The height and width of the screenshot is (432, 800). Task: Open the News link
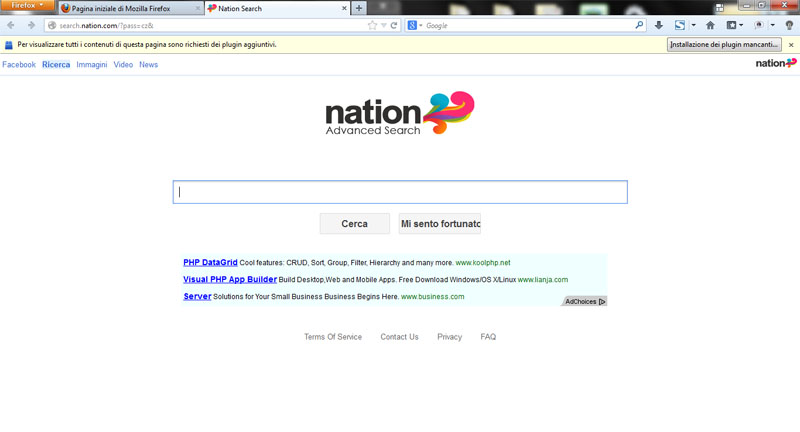point(148,65)
